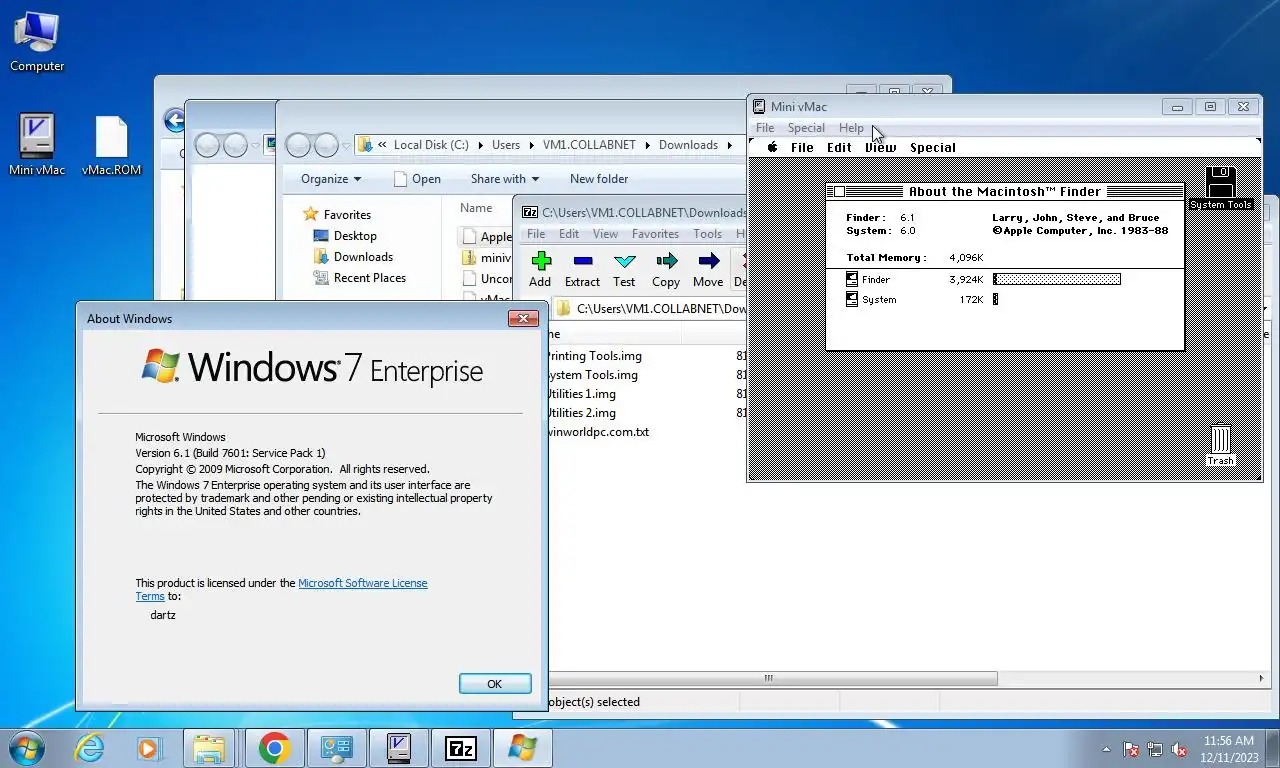This screenshot has width=1280, height=768.
Task: Expand arrow after VM1.COLLABNET breadcrumb
Action: [646, 145]
